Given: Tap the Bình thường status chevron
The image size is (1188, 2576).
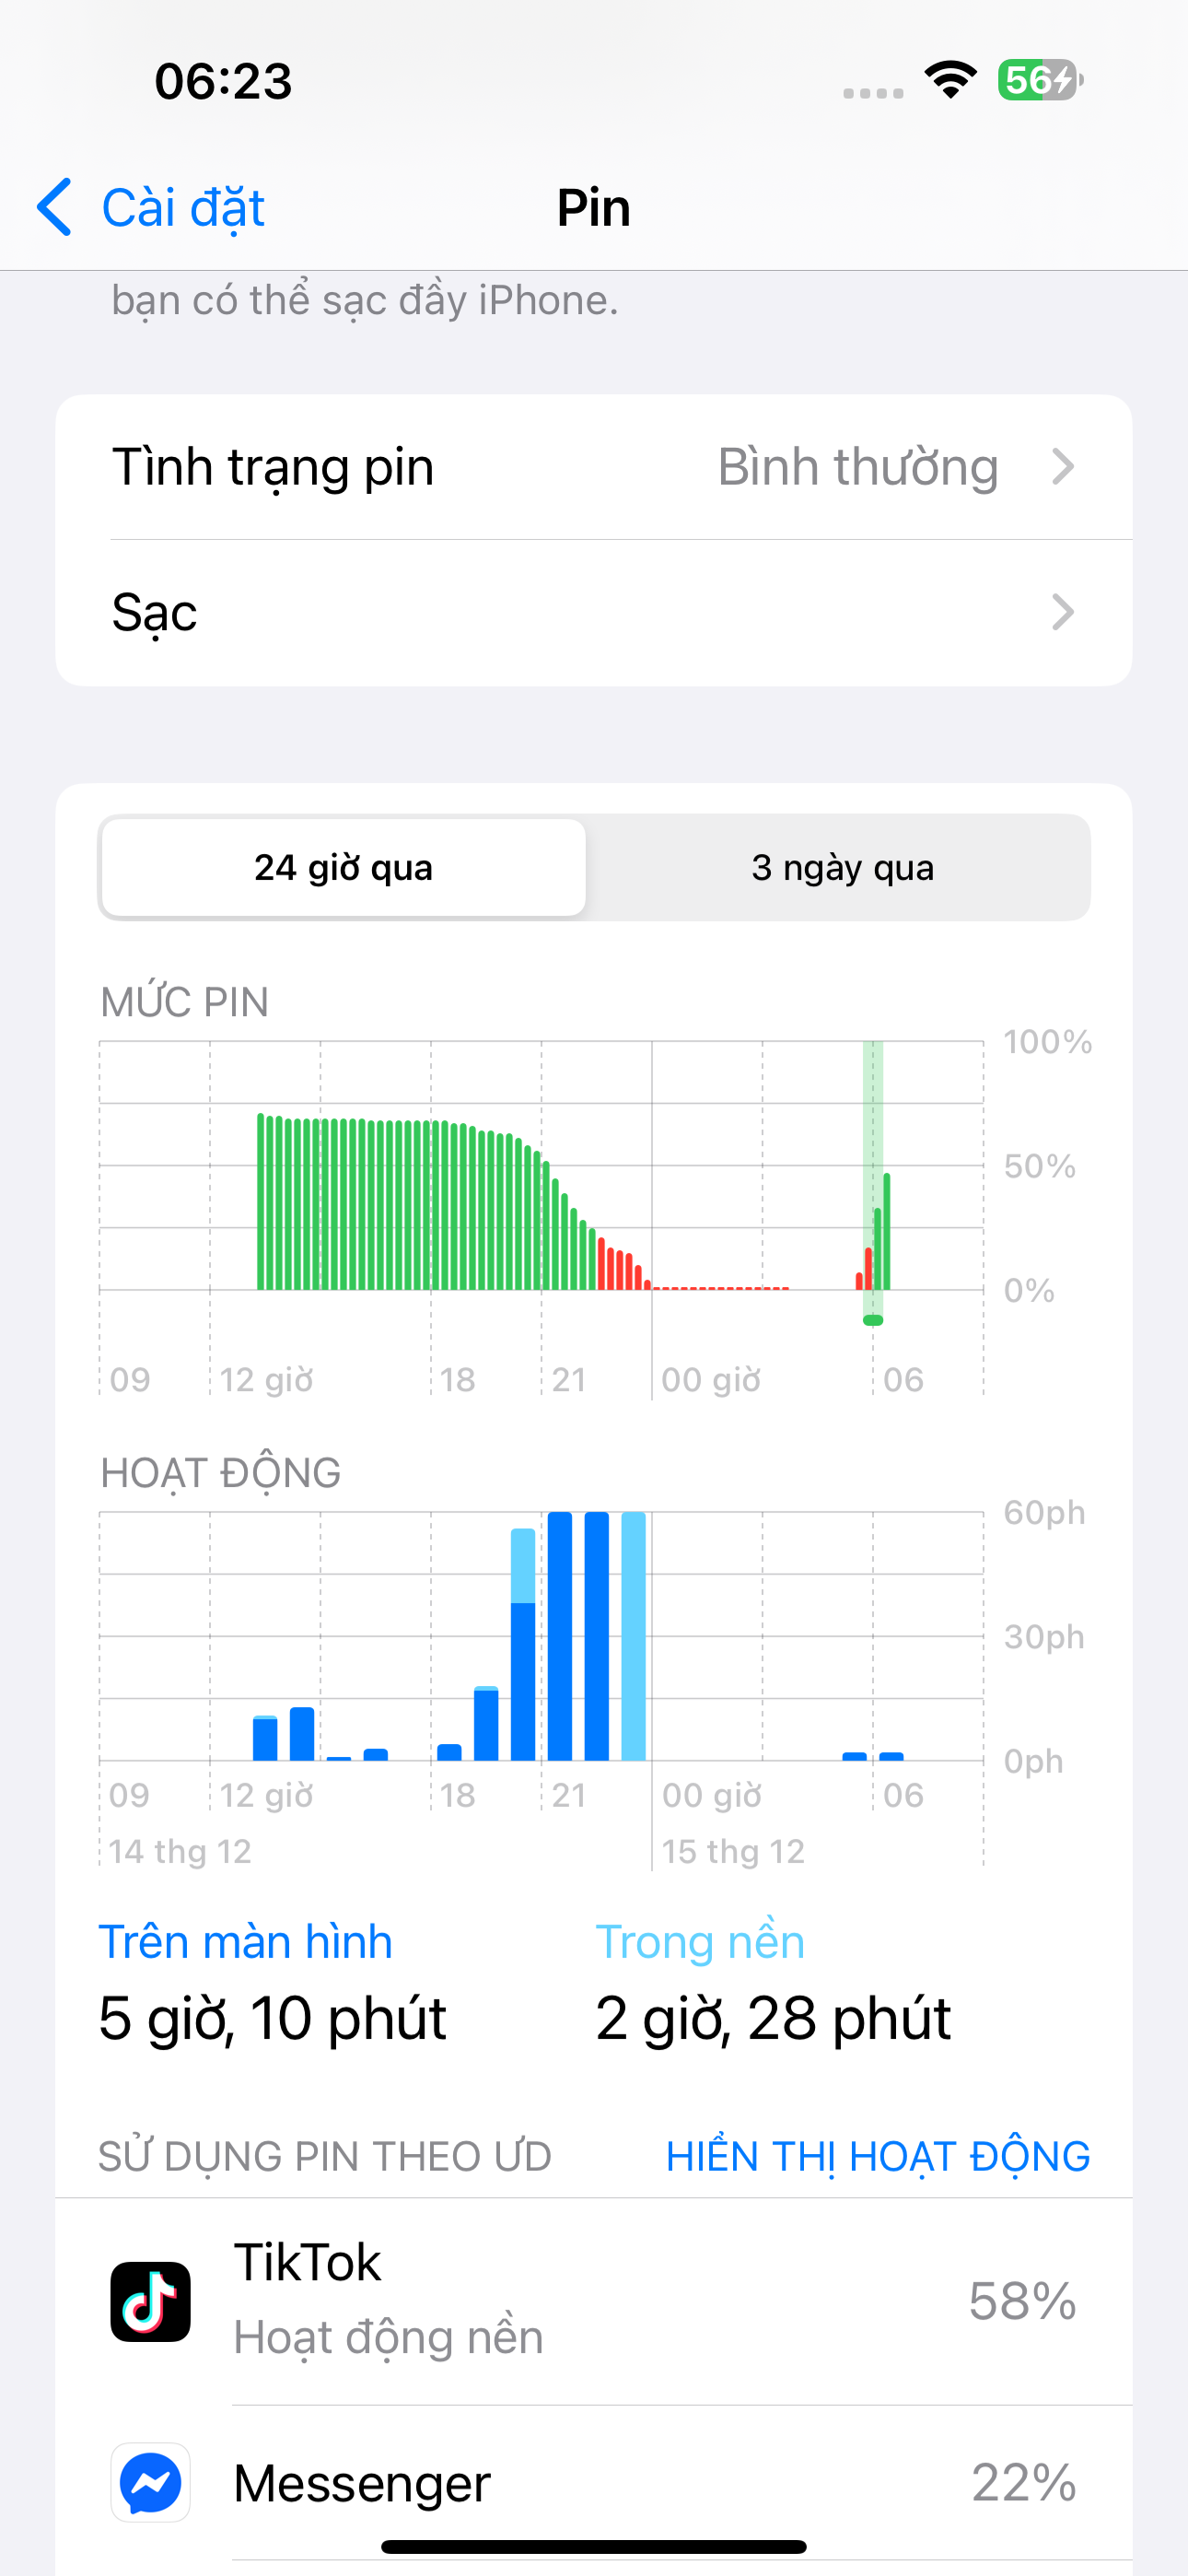Looking at the screenshot, I should 1063,467.
